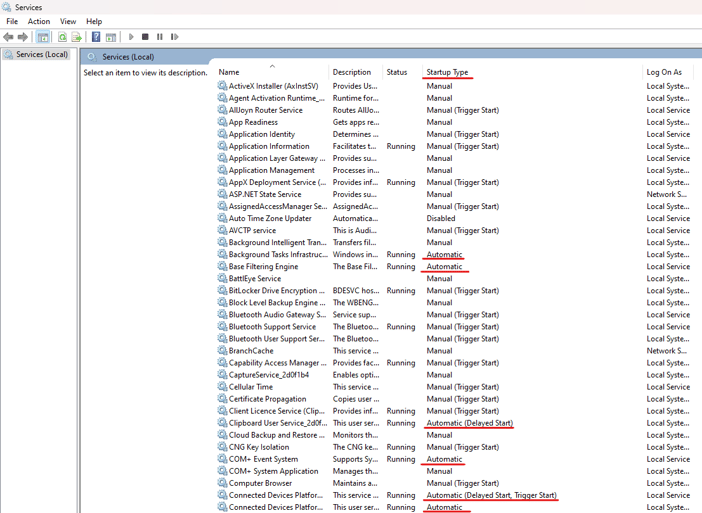Click the gear icon beside App Readiness
This screenshot has width=702, height=513.
(222, 122)
